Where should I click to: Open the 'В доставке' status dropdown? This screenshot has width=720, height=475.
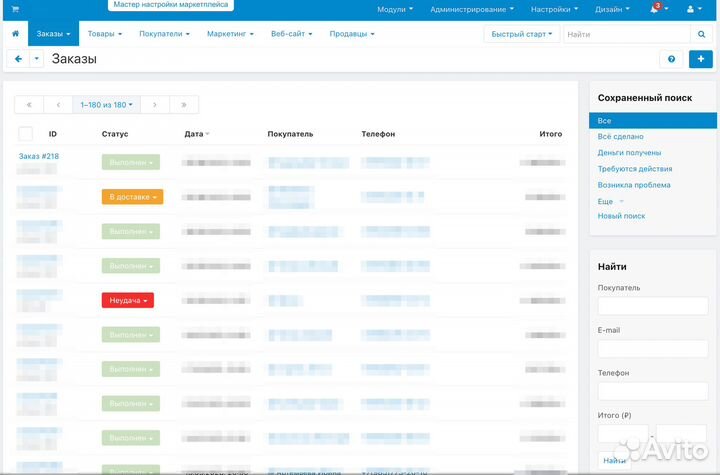132,197
